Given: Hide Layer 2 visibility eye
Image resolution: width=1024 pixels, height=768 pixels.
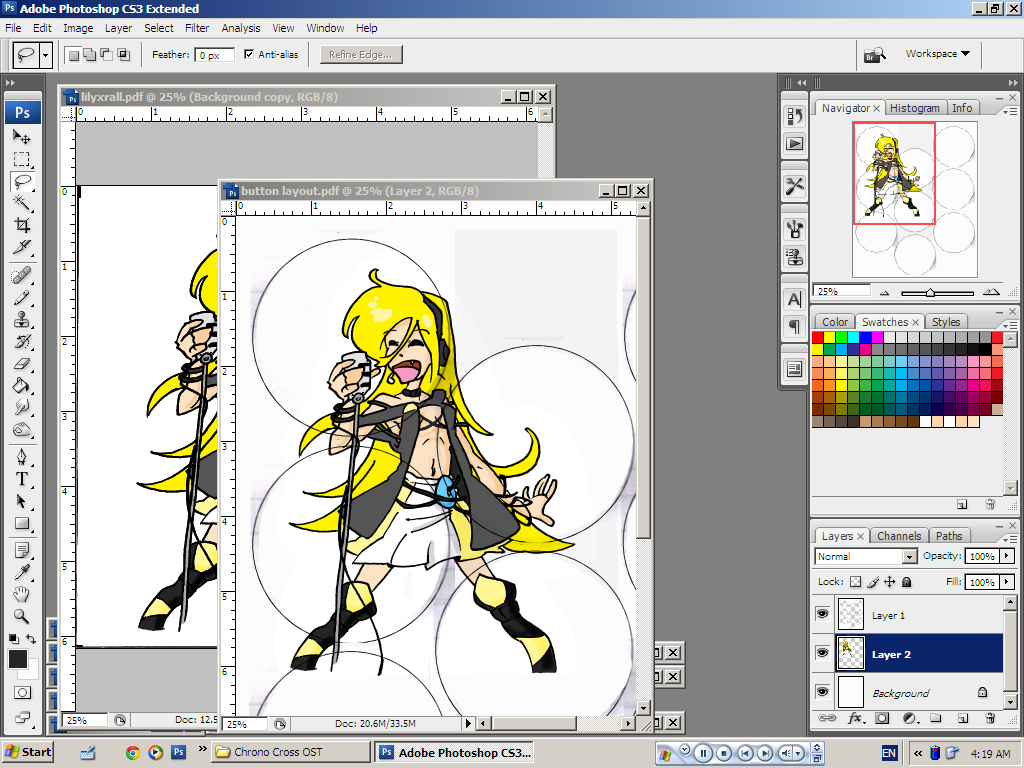Looking at the screenshot, I should click(x=823, y=653).
